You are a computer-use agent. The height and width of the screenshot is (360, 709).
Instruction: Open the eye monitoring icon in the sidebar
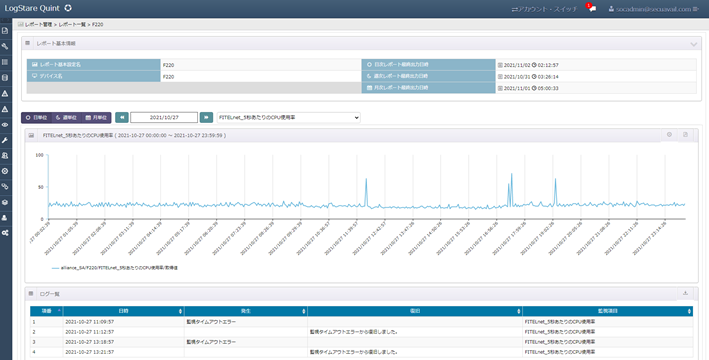click(x=5, y=125)
